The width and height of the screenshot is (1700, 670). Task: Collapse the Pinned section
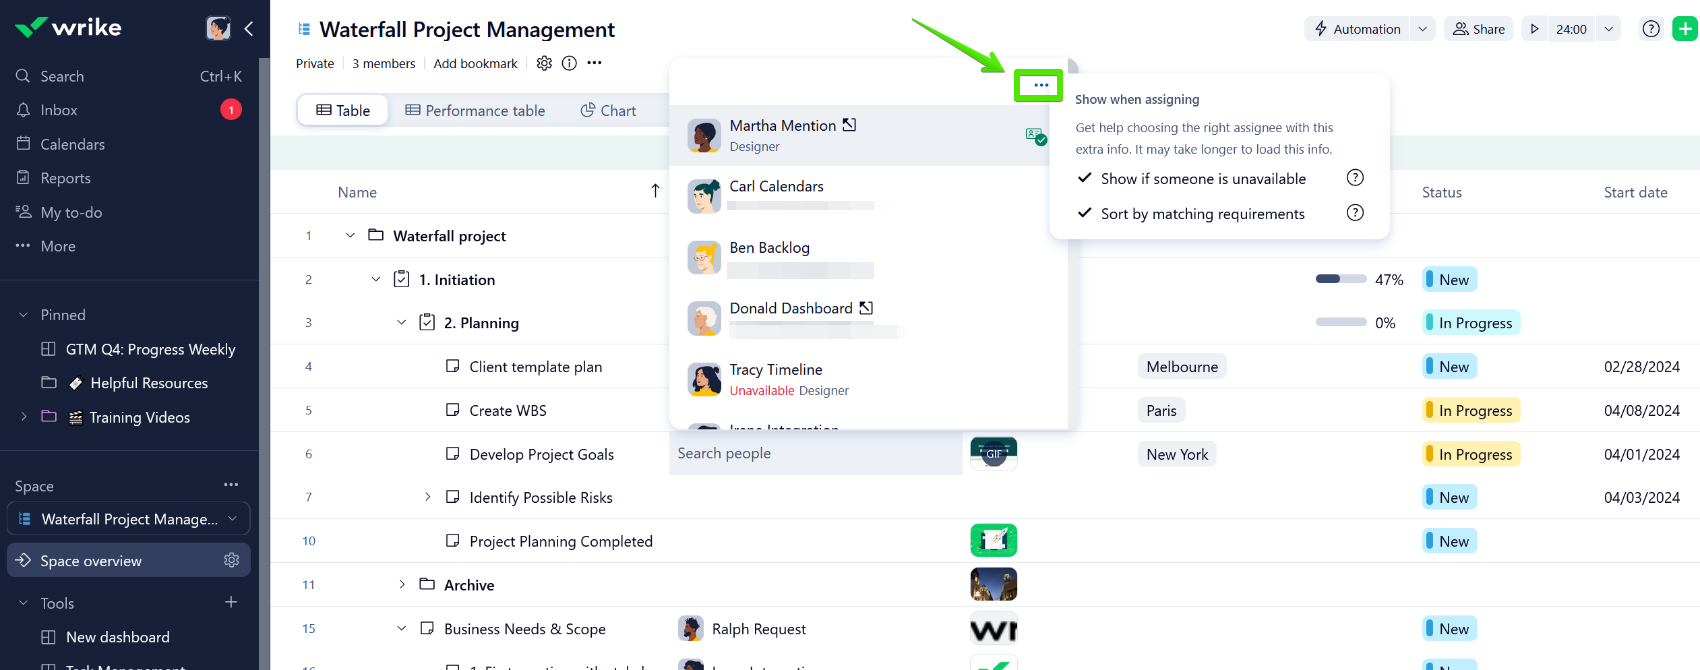coord(23,315)
